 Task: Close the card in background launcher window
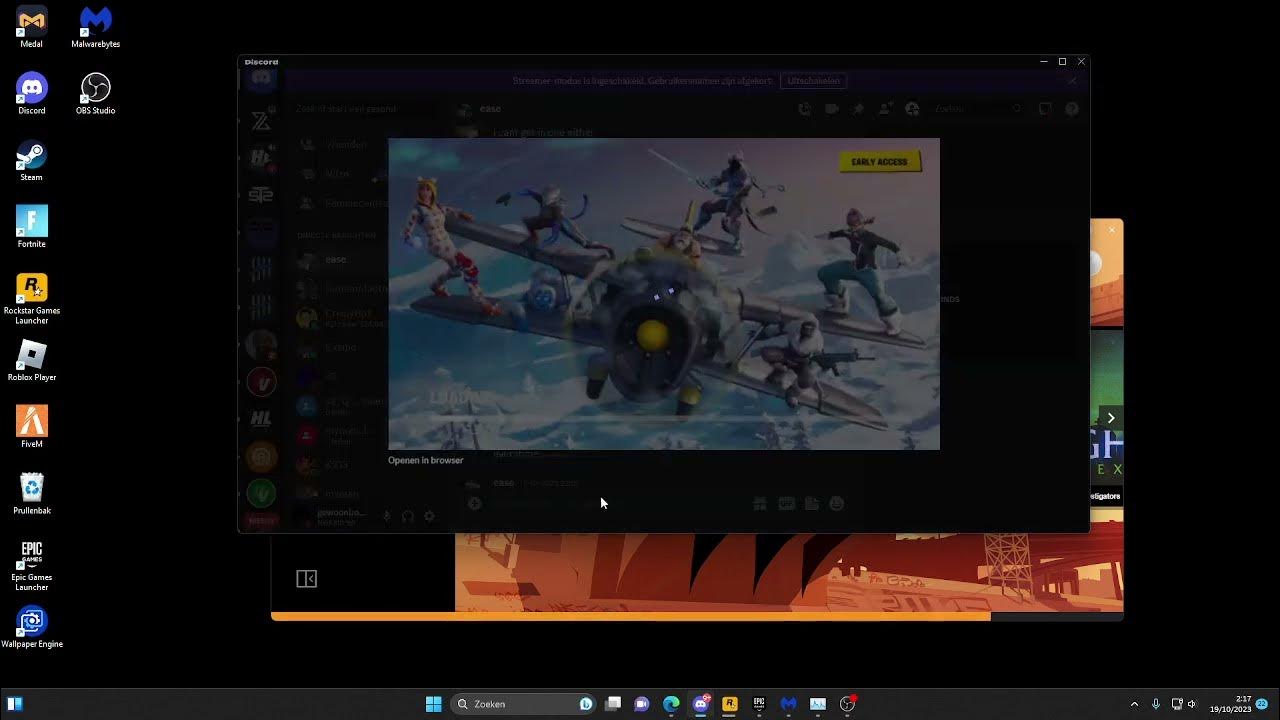[1111, 231]
